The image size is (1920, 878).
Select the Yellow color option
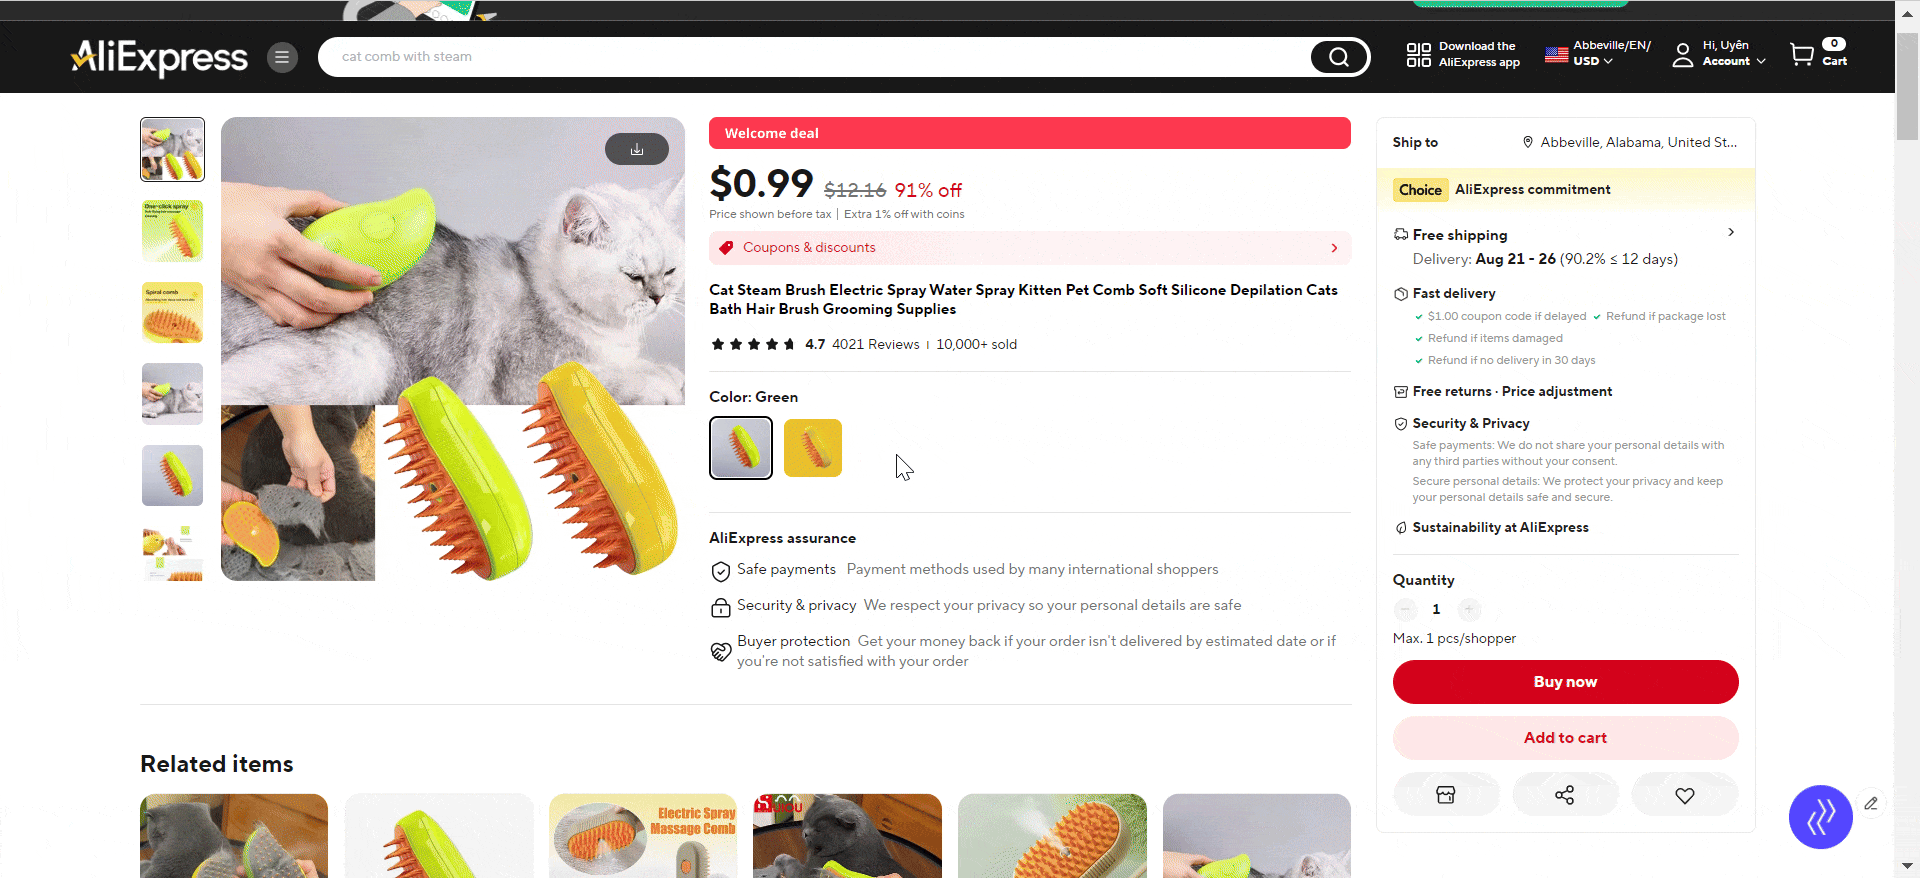(x=813, y=448)
